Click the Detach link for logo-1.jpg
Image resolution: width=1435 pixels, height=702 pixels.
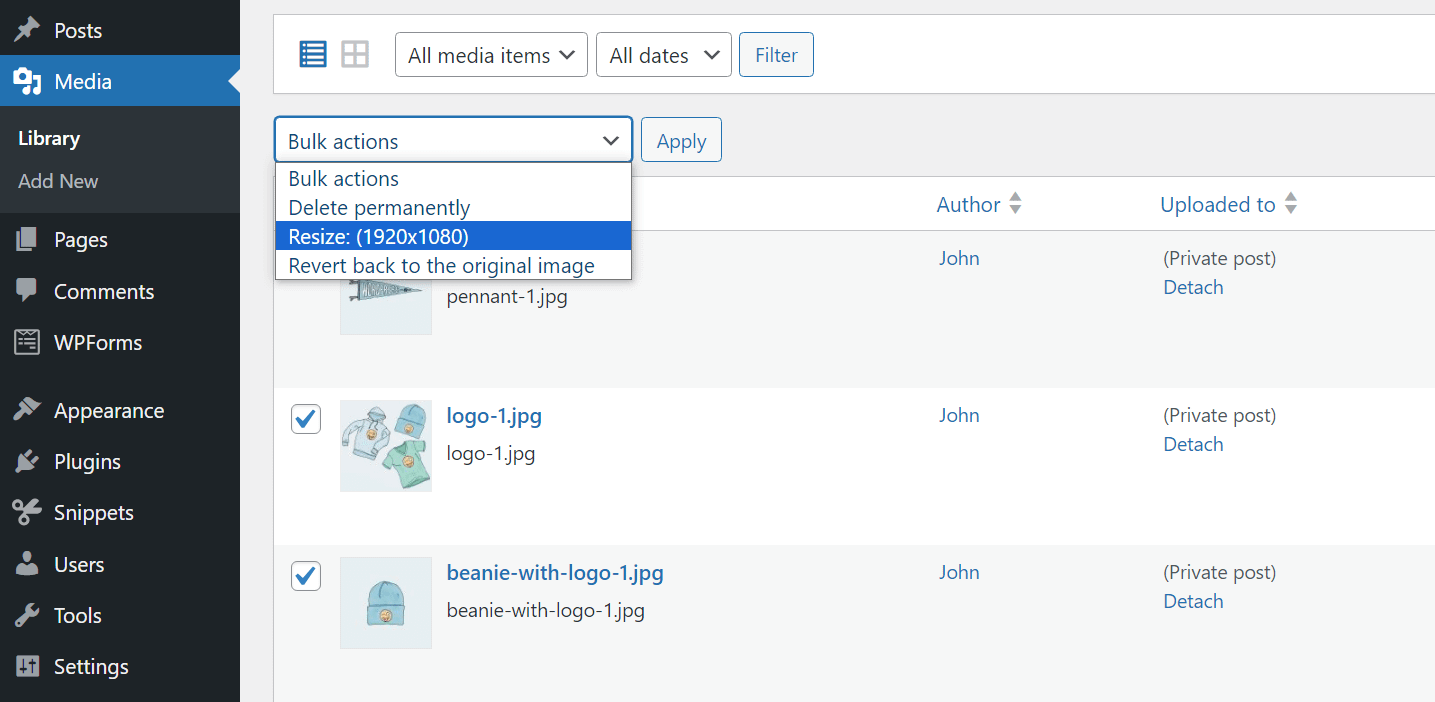click(1193, 443)
